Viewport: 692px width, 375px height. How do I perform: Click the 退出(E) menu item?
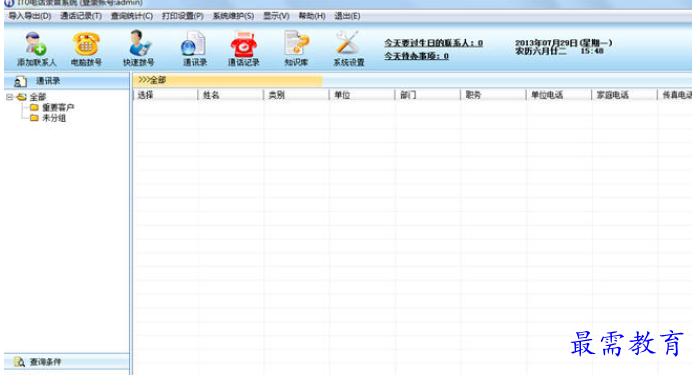[x=347, y=16]
